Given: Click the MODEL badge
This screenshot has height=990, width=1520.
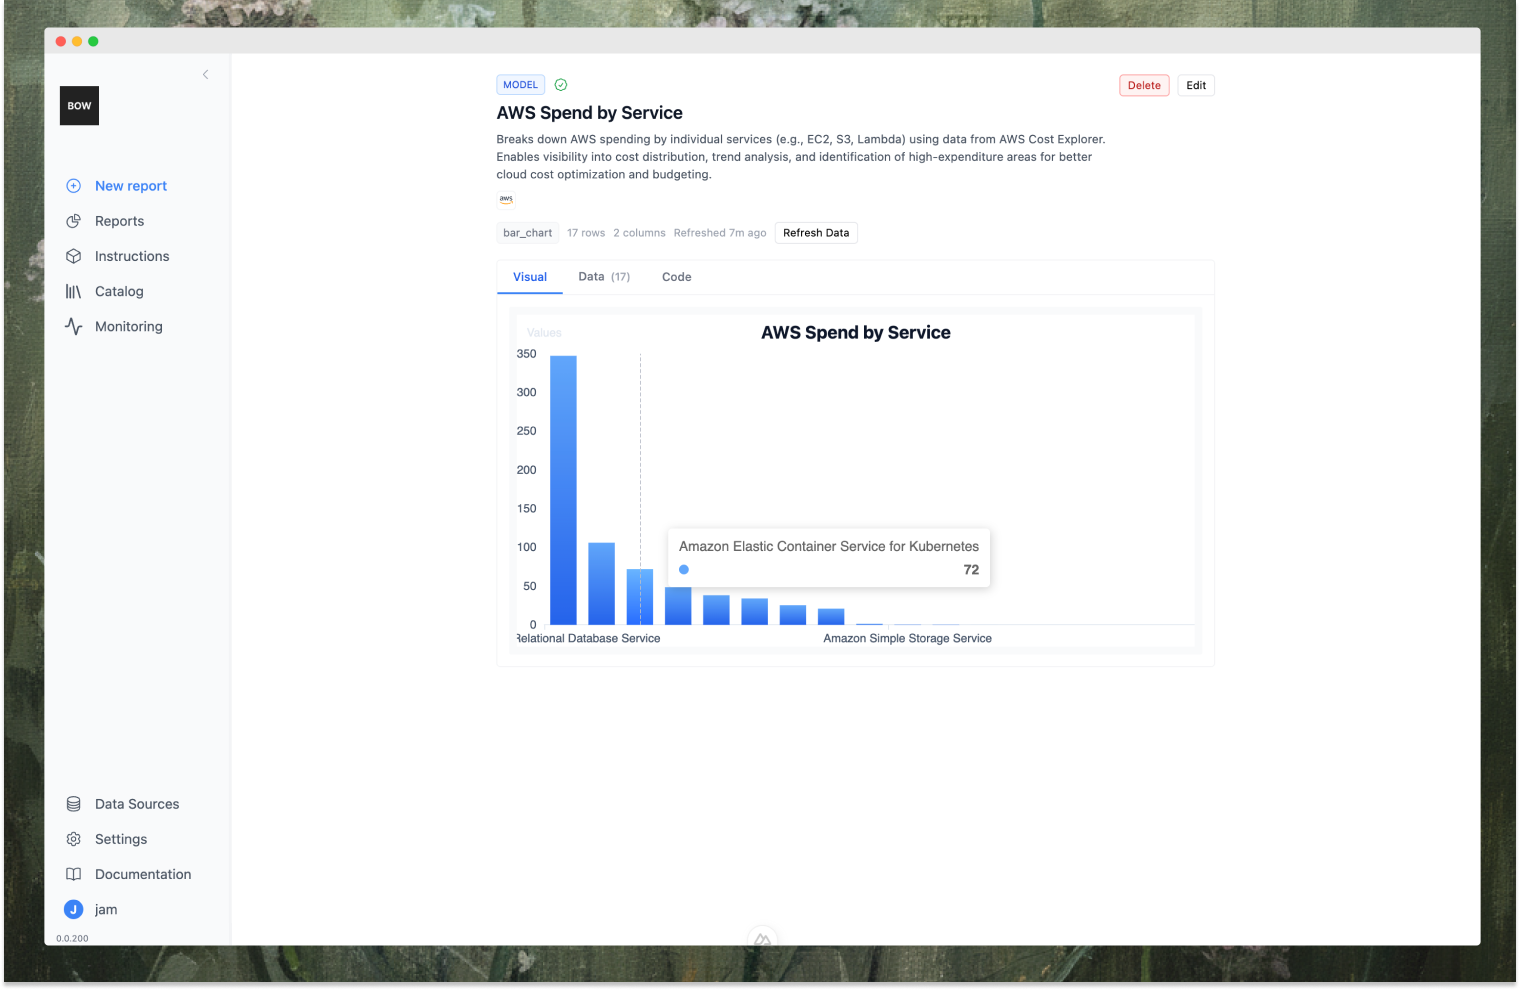Looking at the screenshot, I should 520,85.
